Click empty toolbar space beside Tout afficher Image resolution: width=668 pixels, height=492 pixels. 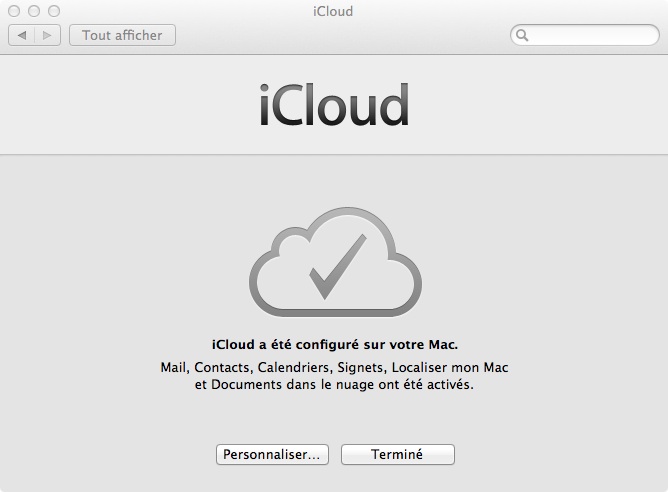(x=340, y=35)
